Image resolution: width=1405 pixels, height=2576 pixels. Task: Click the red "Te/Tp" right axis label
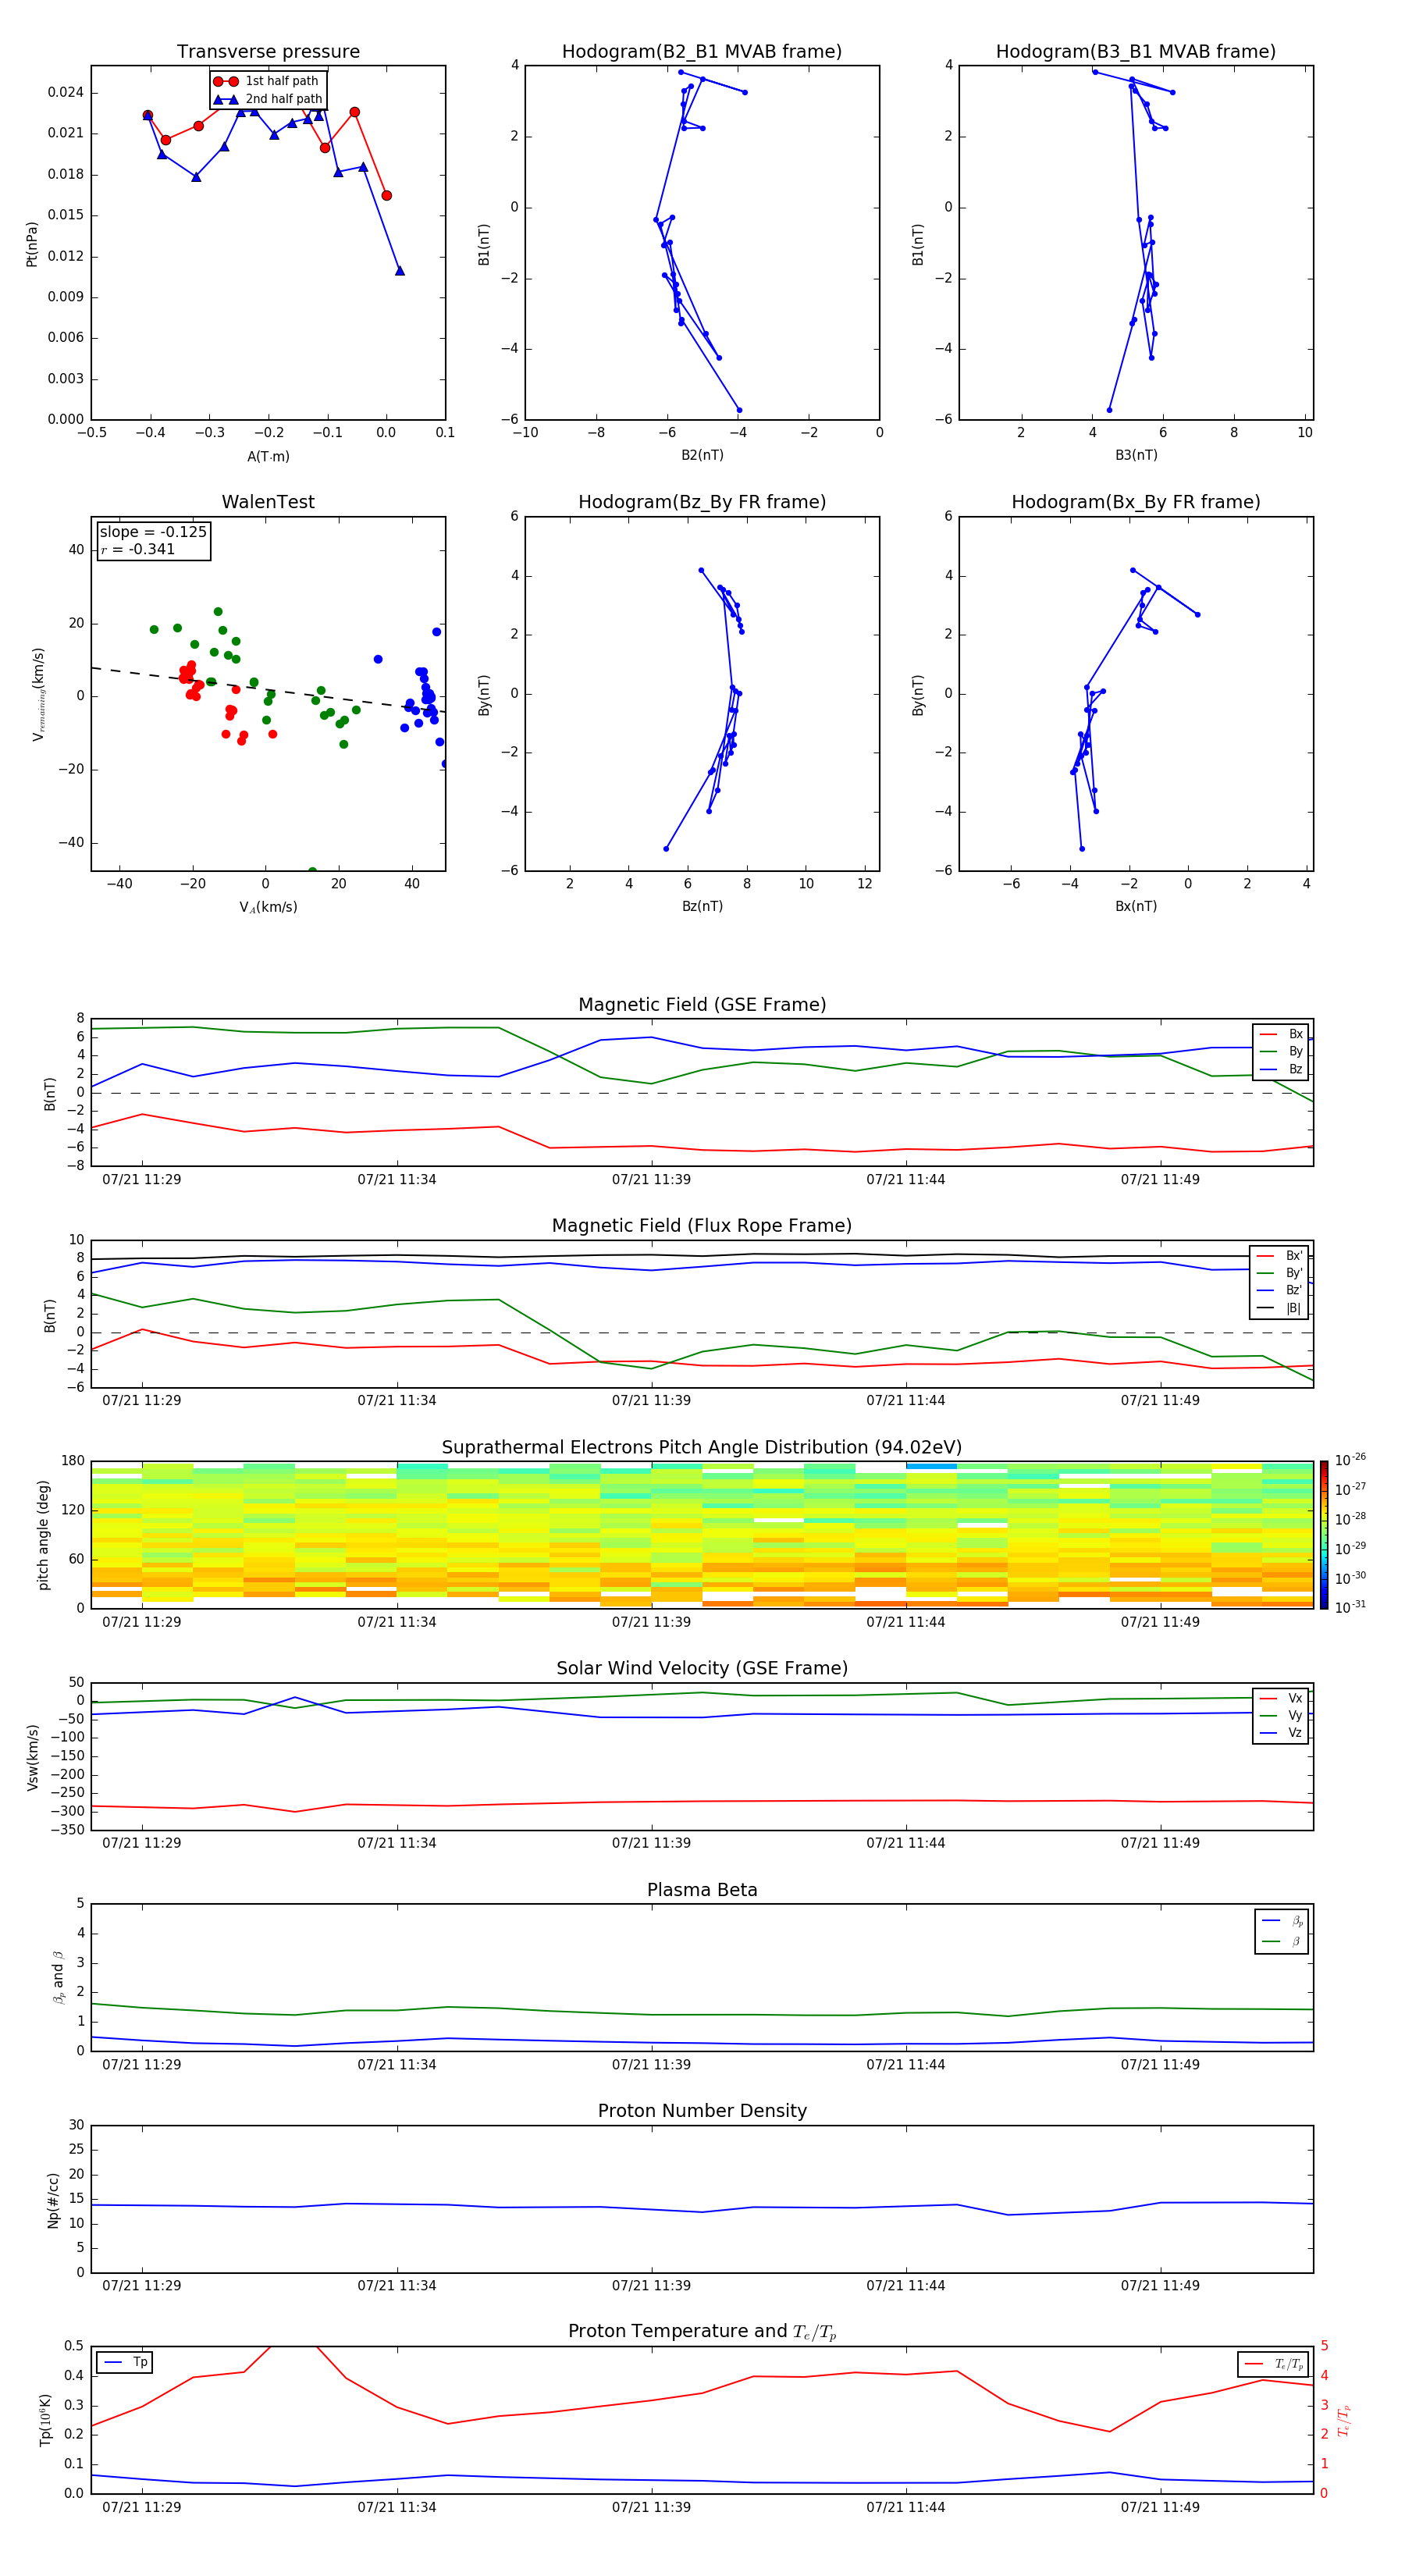point(1343,2421)
